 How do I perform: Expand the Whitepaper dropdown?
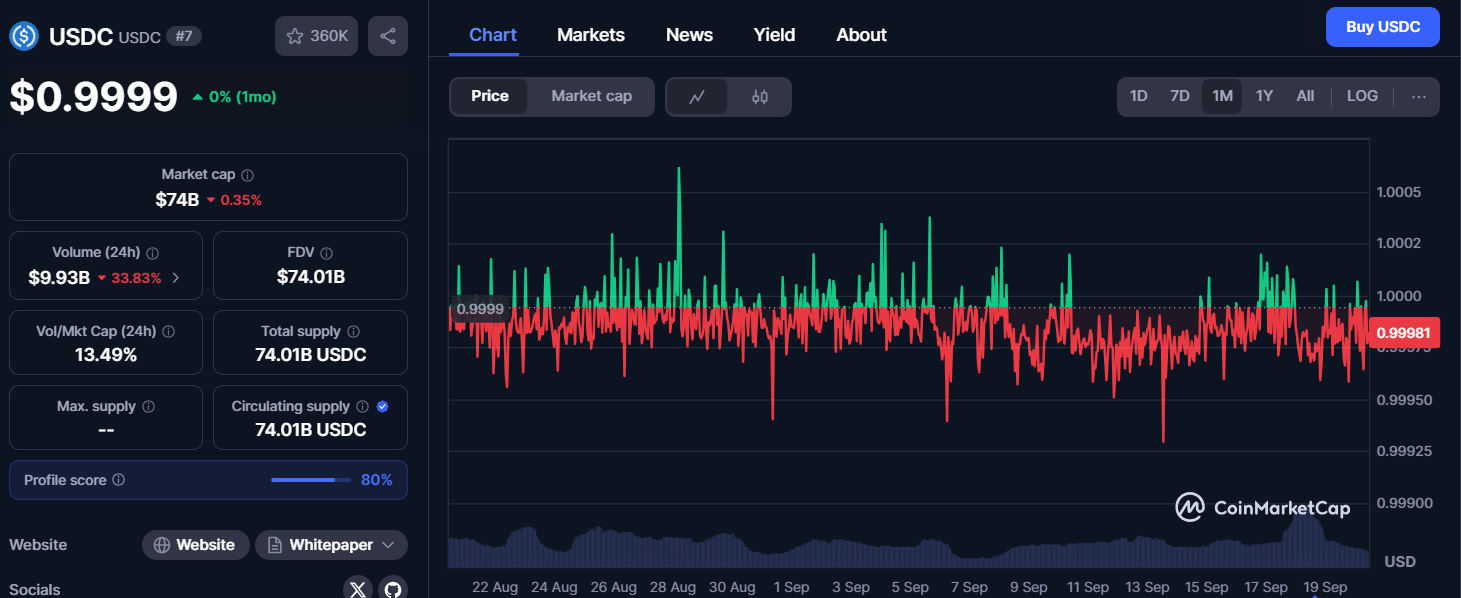click(x=388, y=545)
